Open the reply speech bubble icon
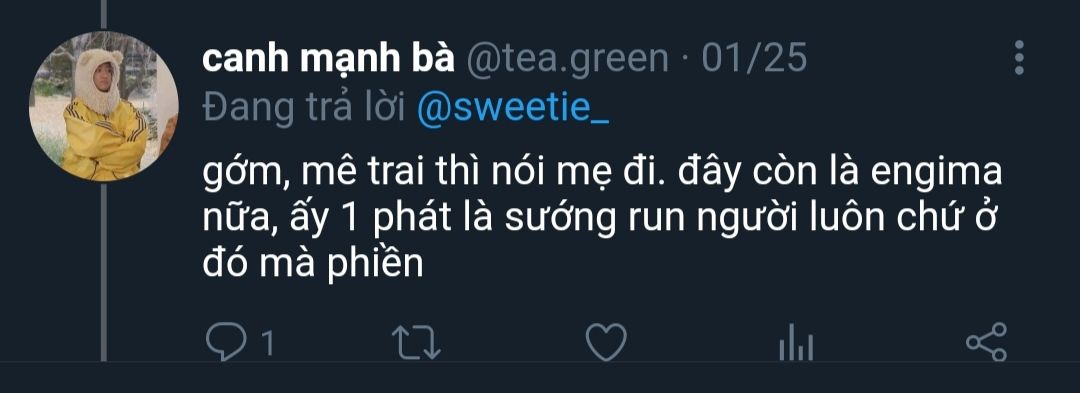 (226, 342)
